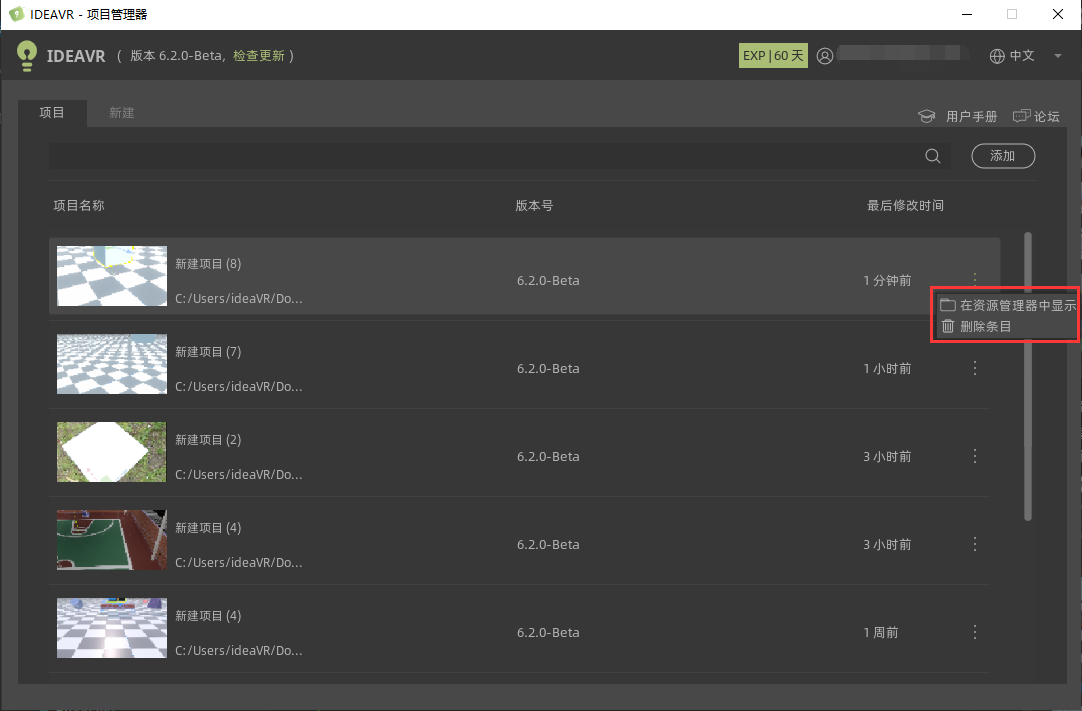Screen dimensions: 1082x711
Task: Focus the project search field
Action: click(499, 156)
